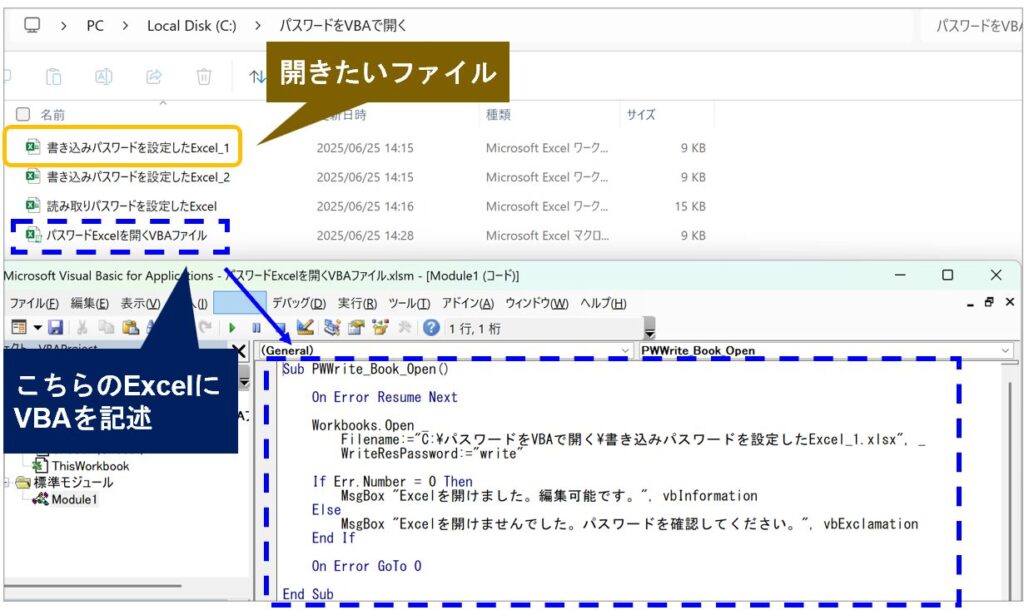
Task: Click Excel icon of 読み取りパスワードを設定したExcel
Action: click(33, 206)
